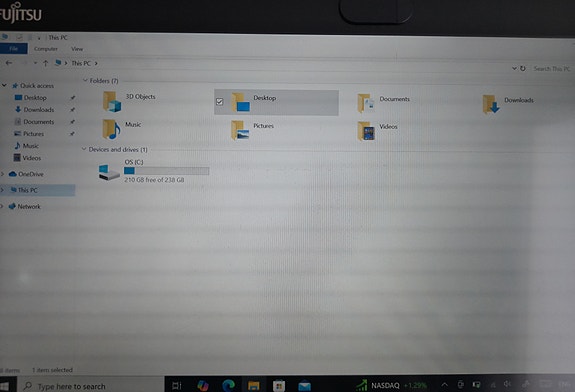The width and height of the screenshot is (575, 392).
Task: Open Task View on the taskbar
Action: (x=177, y=385)
